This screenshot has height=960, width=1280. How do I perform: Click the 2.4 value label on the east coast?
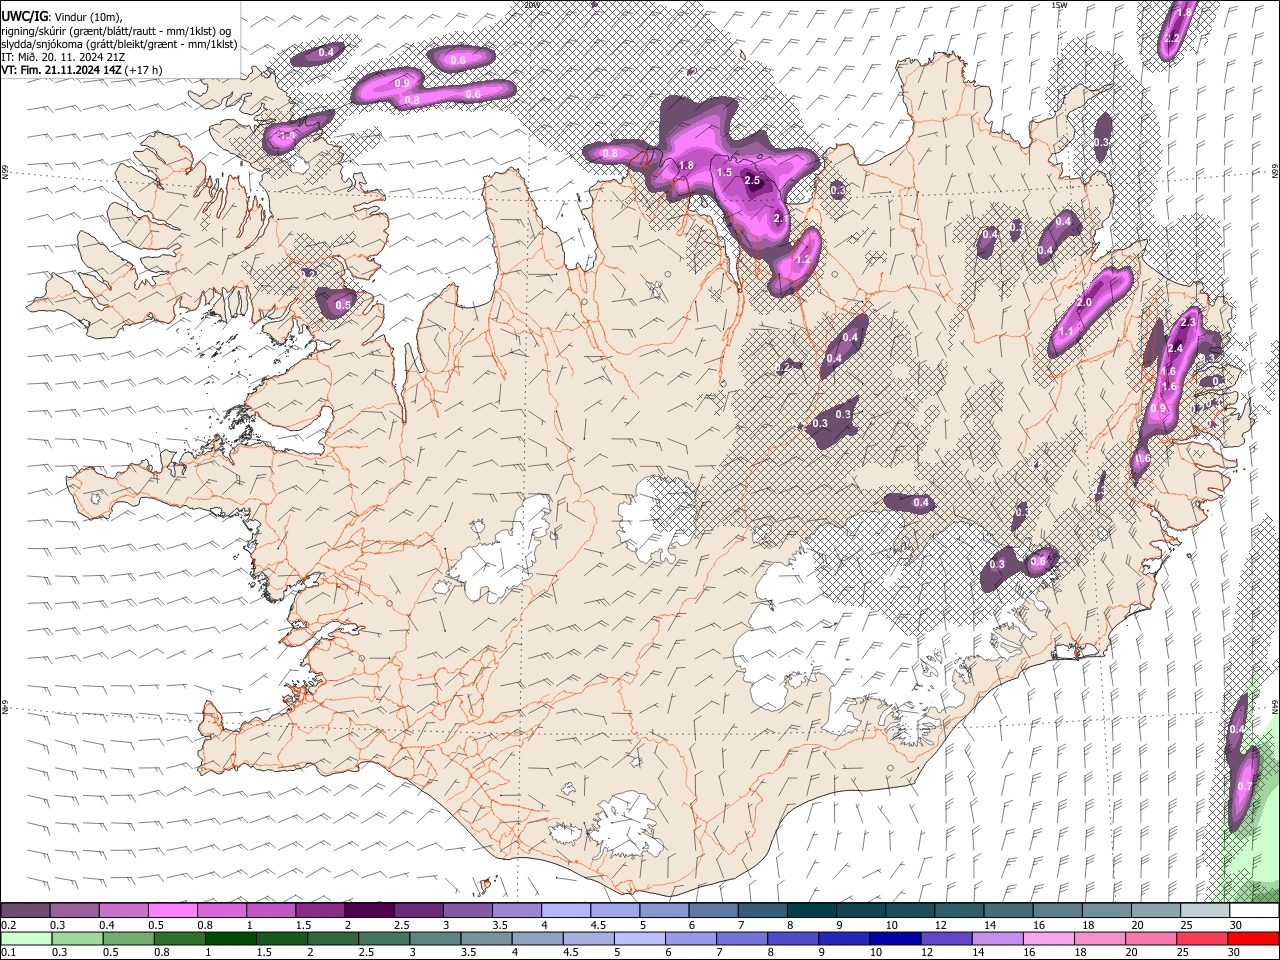click(x=1175, y=348)
